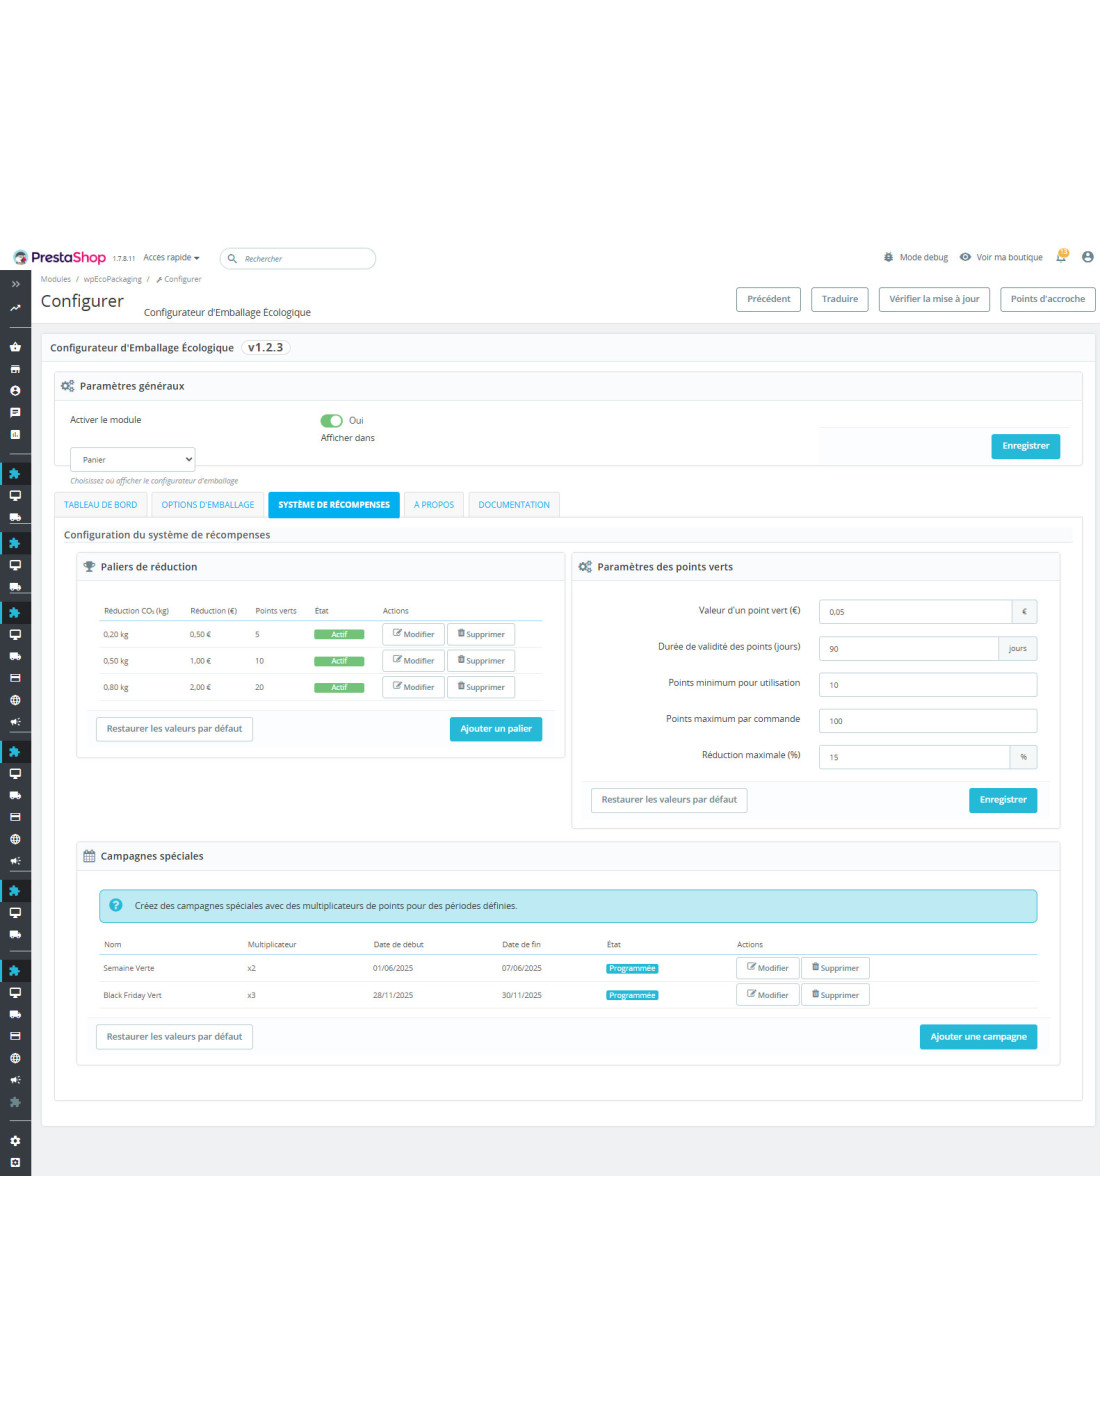Open Orders basket icon in sidebar
Viewport: 1100px width, 1422px height.
pos(15,347)
